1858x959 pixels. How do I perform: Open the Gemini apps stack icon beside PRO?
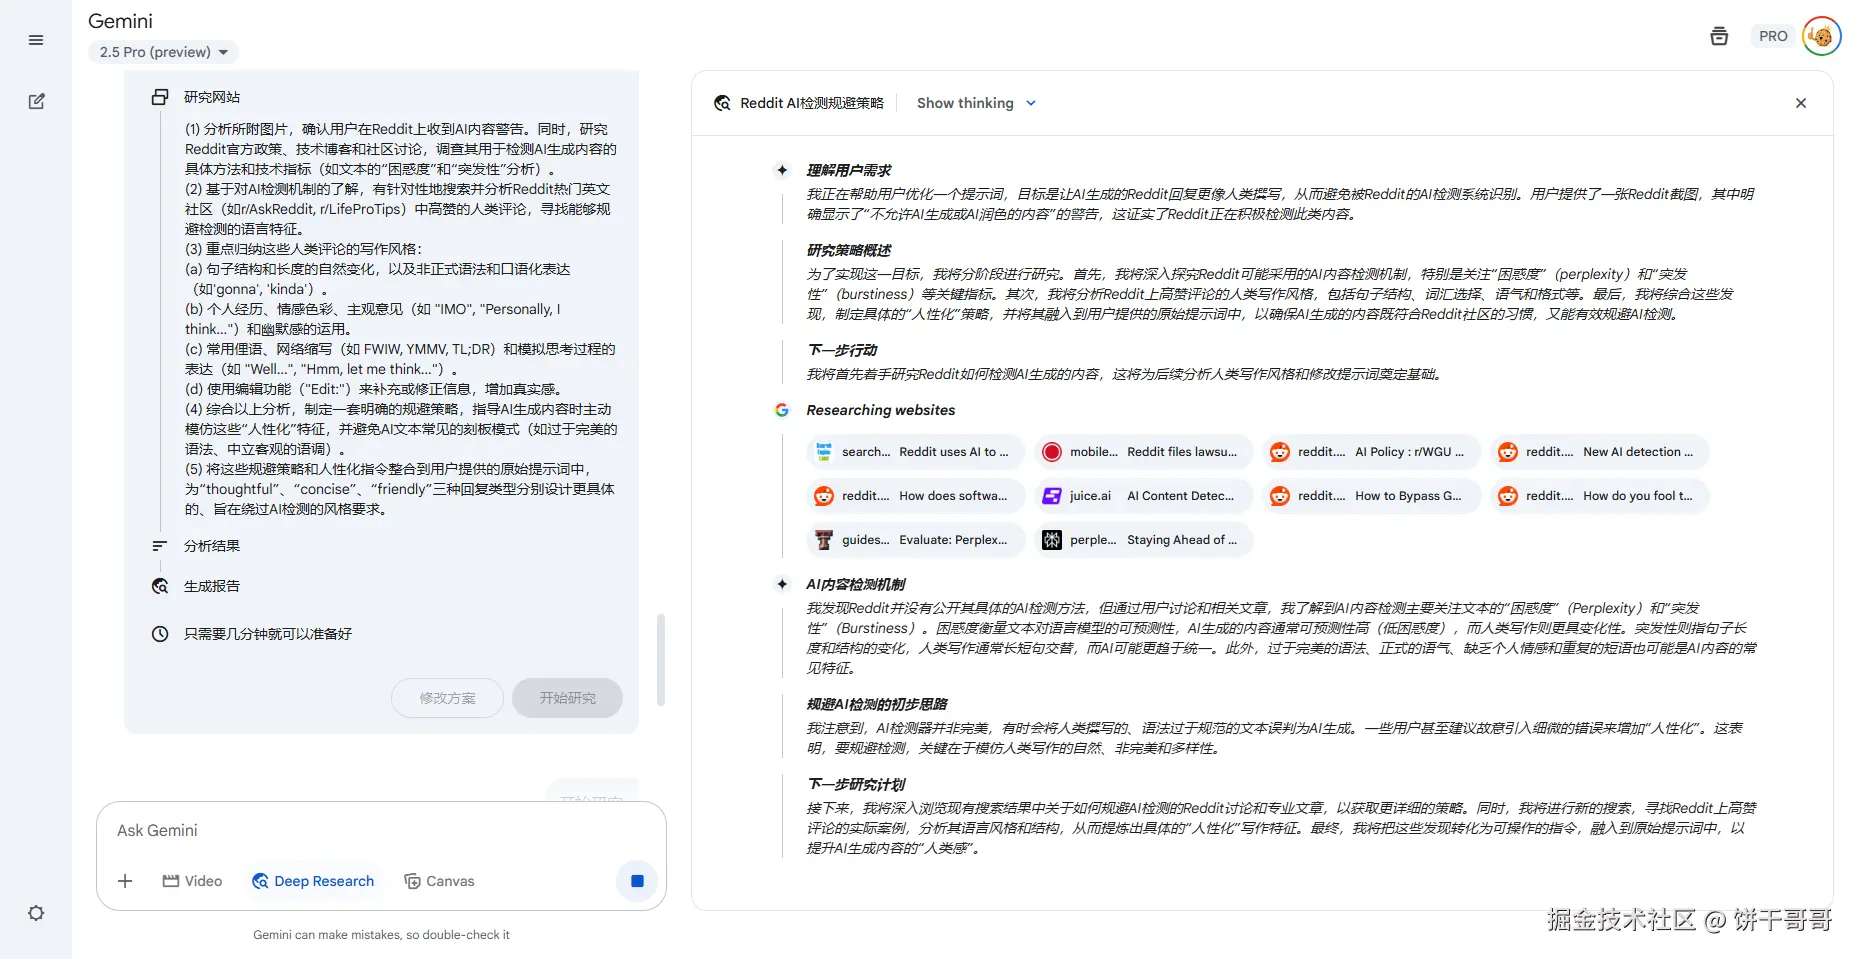pyautogui.click(x=1719, y=36)
